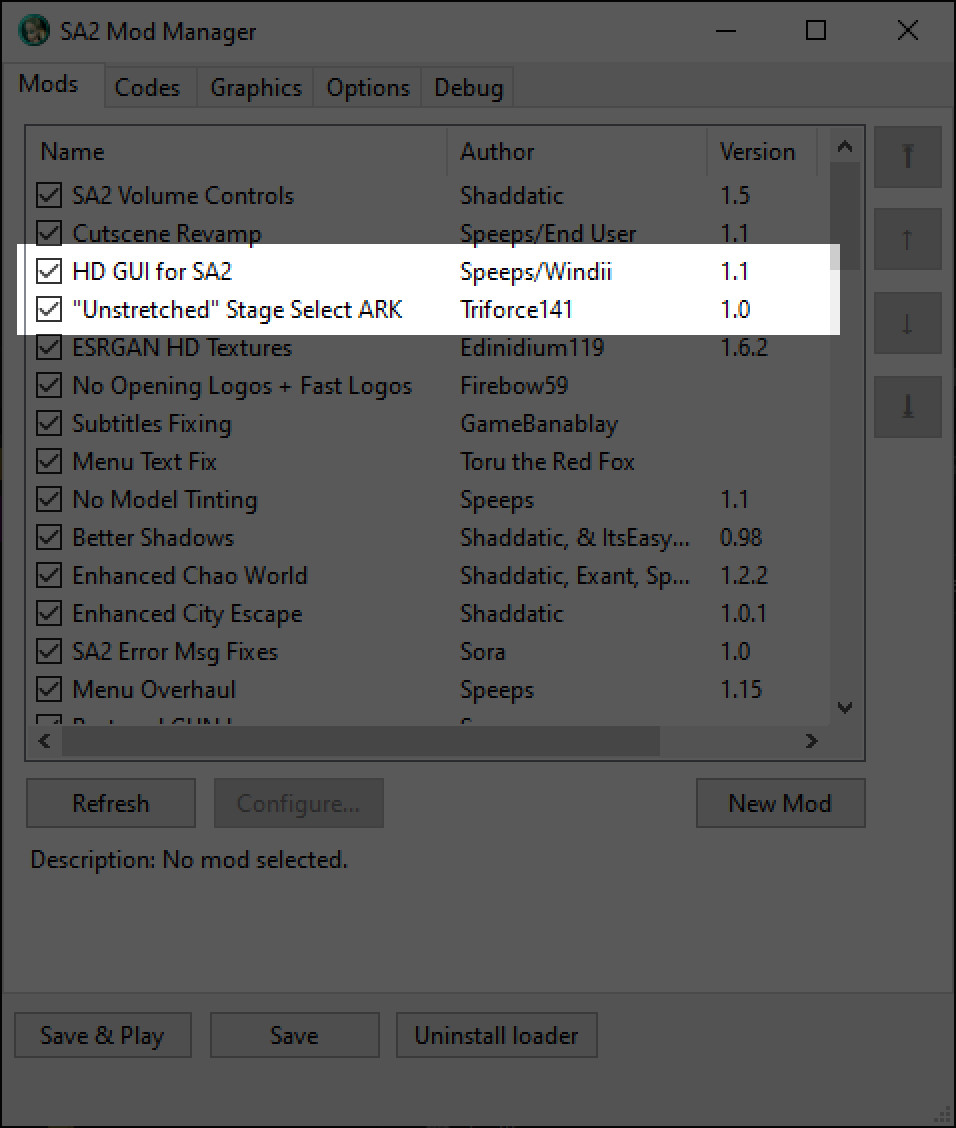Toggle the Better Shadows mod off

pyautogui.click(x=49, y=537)
